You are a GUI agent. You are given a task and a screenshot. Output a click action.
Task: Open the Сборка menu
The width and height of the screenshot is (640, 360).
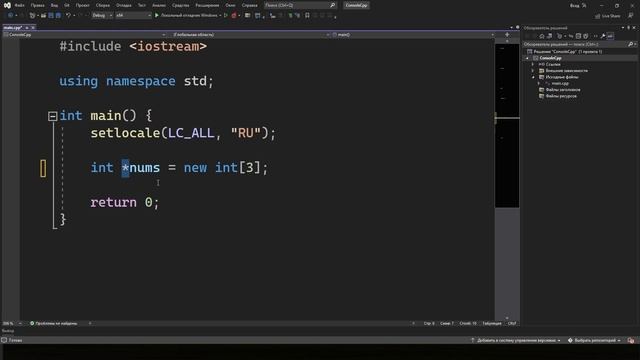[103, 5]
